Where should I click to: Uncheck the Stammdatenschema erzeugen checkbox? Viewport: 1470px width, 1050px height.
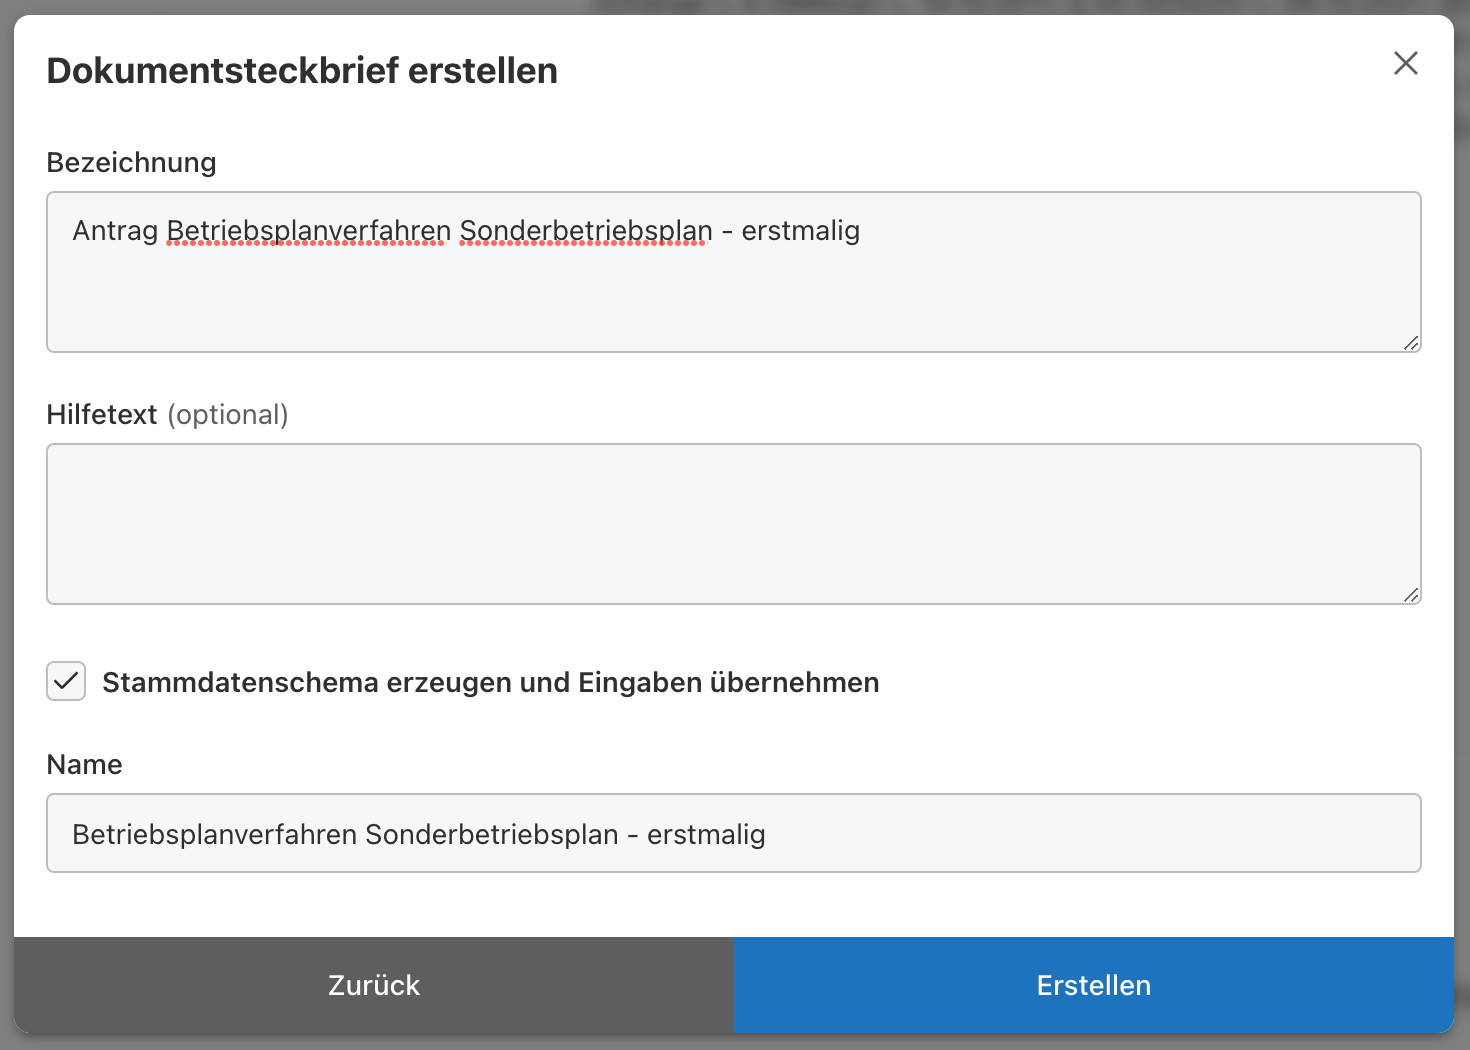pyautogui.click(x=66, y=681)
